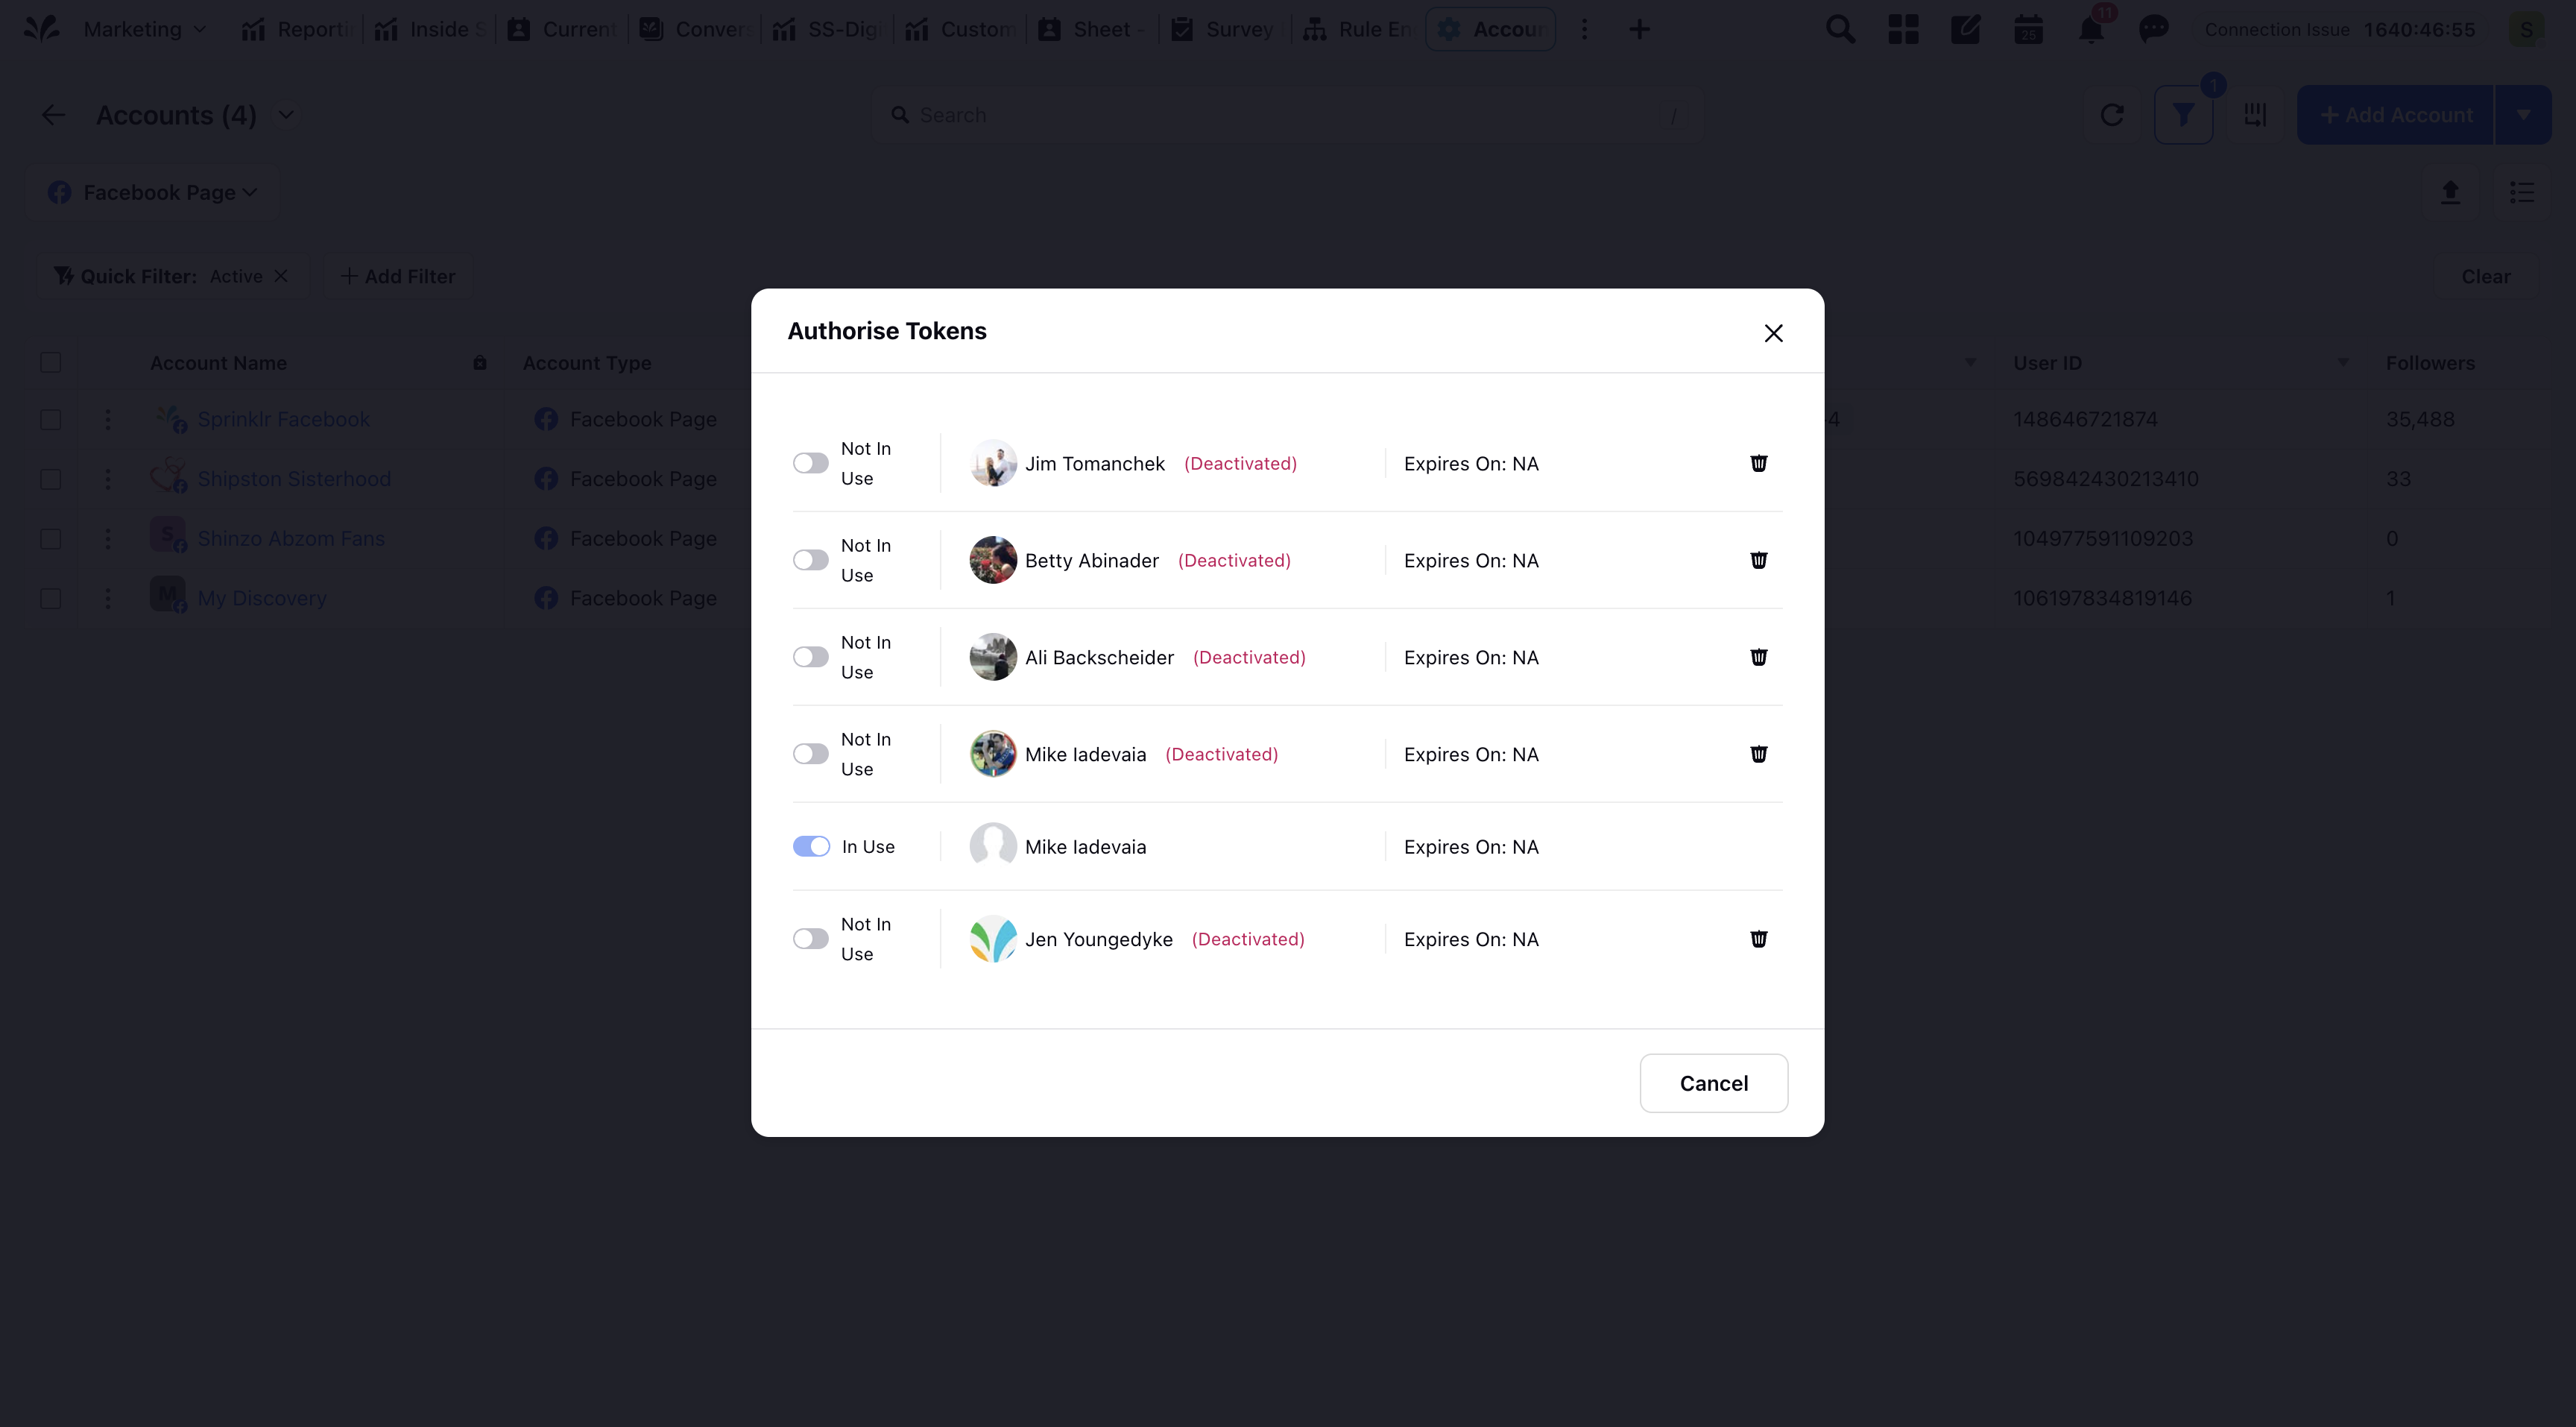Viewport: 2576px width, 1427px height.
Task: Refresh the accounts list
Action: click(x=2112, y=115)
